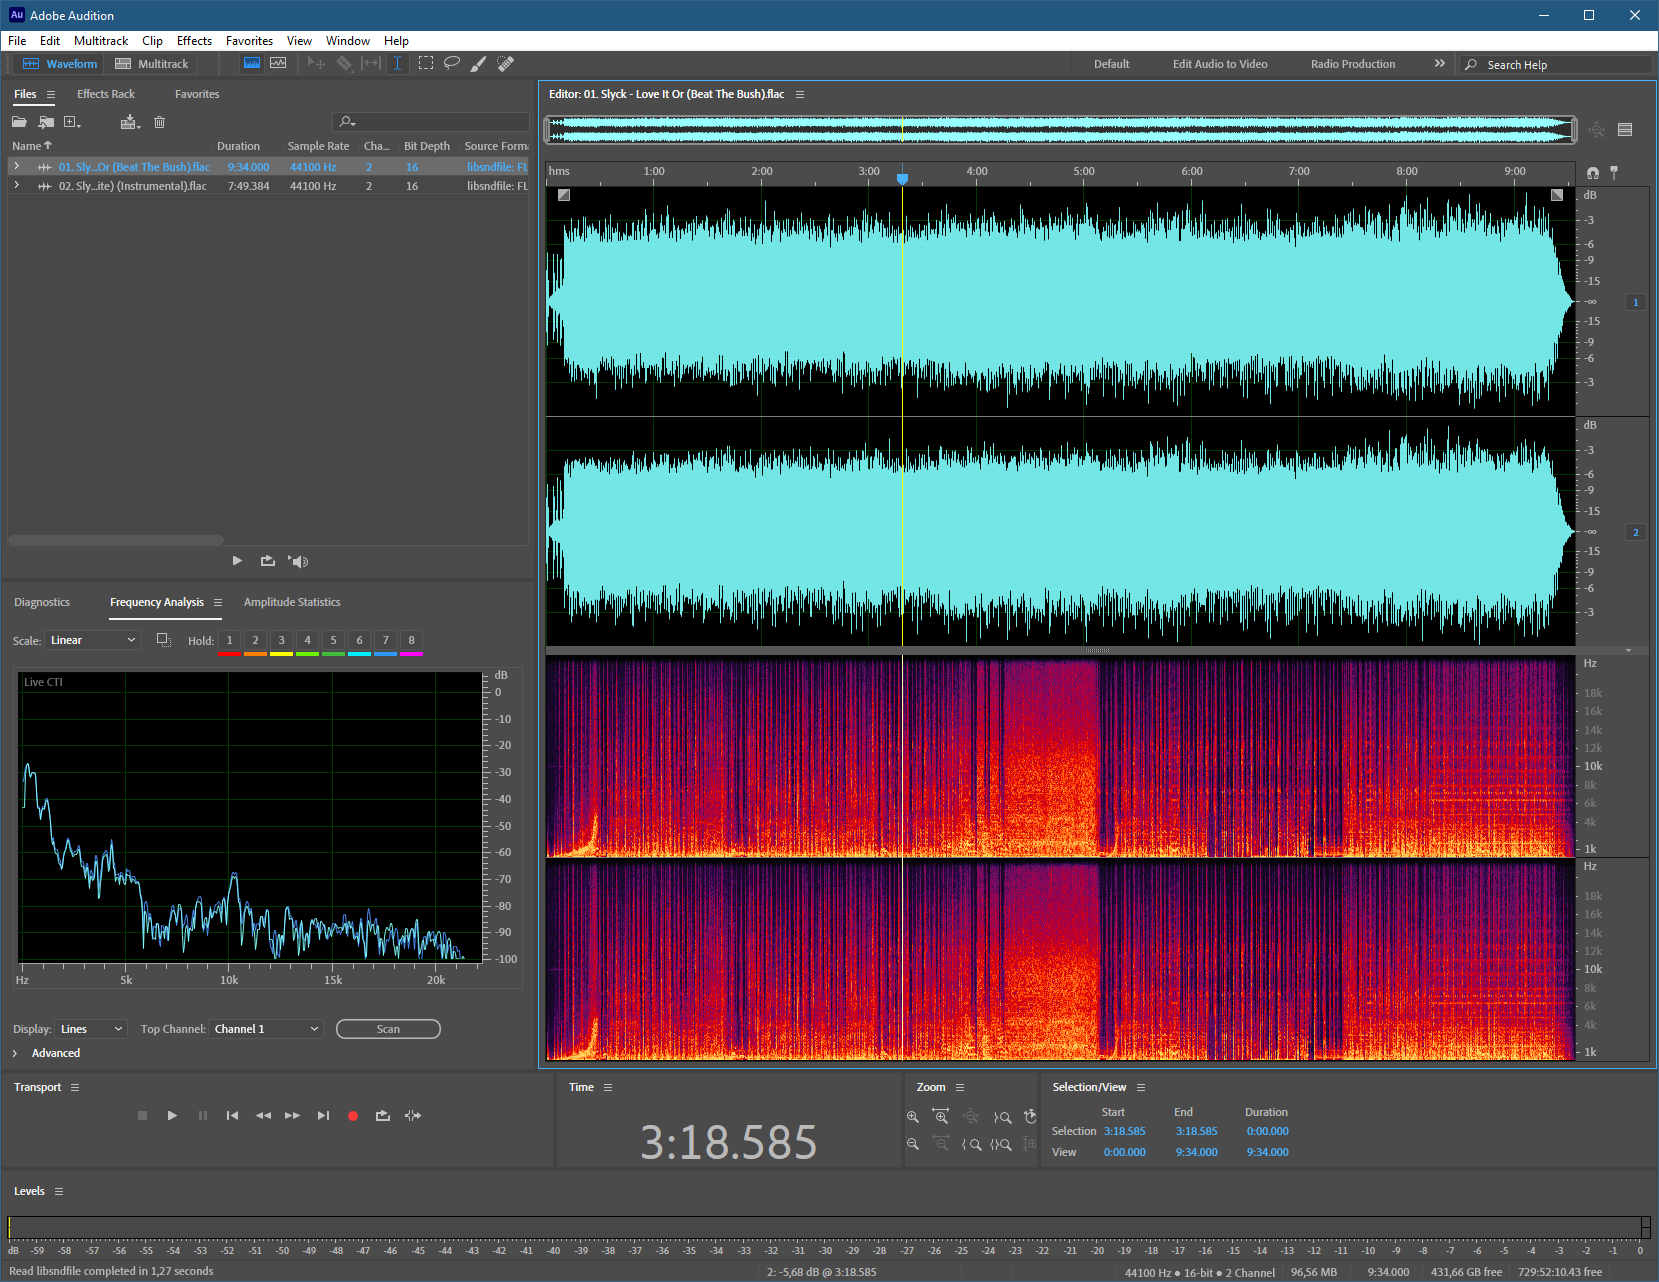Select the Marquee Selection tool
This screenshot has height=1282, width=1659.
(x=426, y=63)
